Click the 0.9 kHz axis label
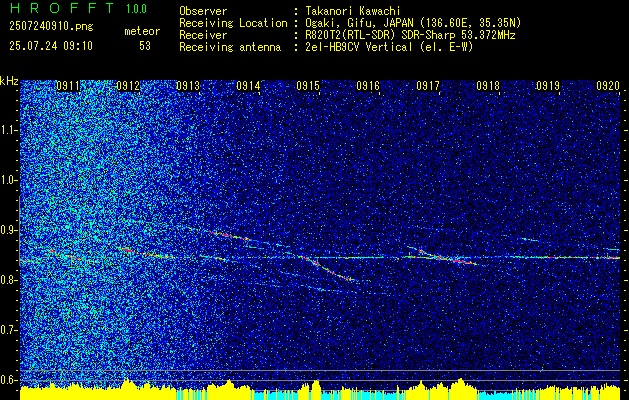629x400 pixels. point(9,230)
